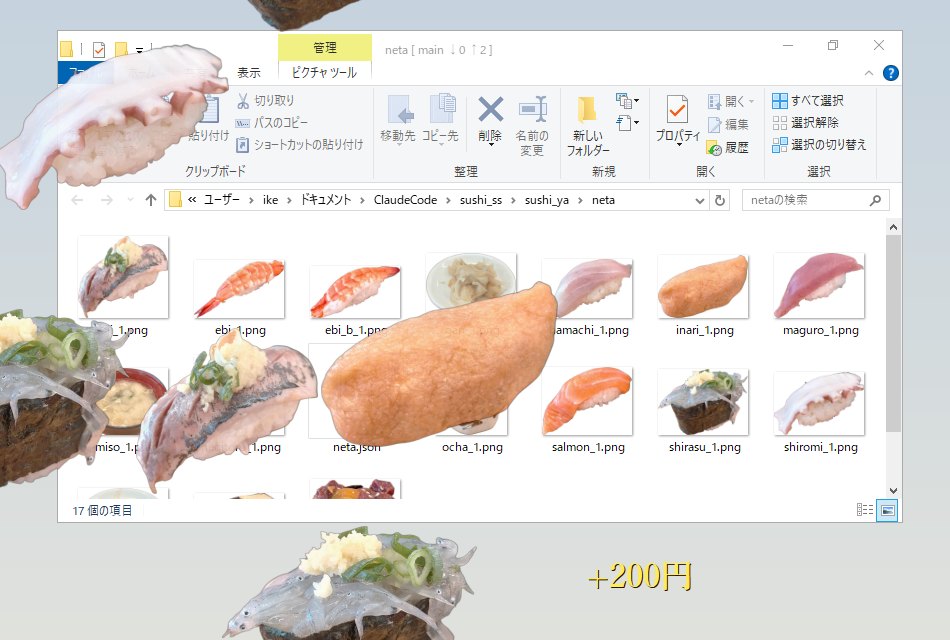Expand the address bar history dropdown

pyautogui.click(x=700, y=200)
